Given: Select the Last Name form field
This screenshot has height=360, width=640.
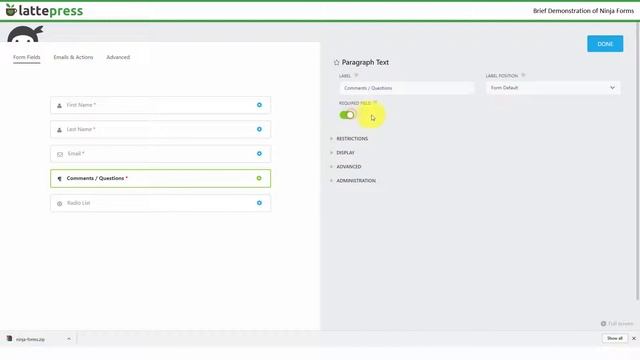Looking at the screenshot, I should pyautogui.click(x=160, y=129).
